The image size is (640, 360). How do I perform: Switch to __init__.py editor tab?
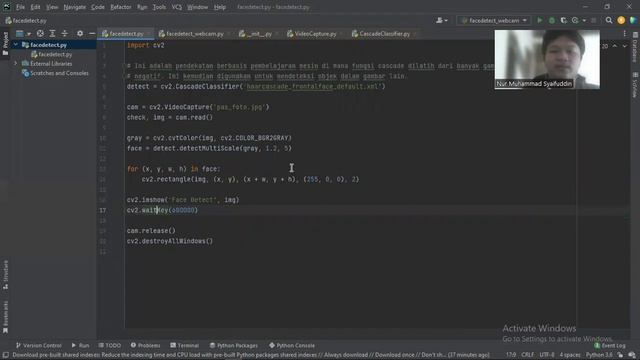[259, 34]
